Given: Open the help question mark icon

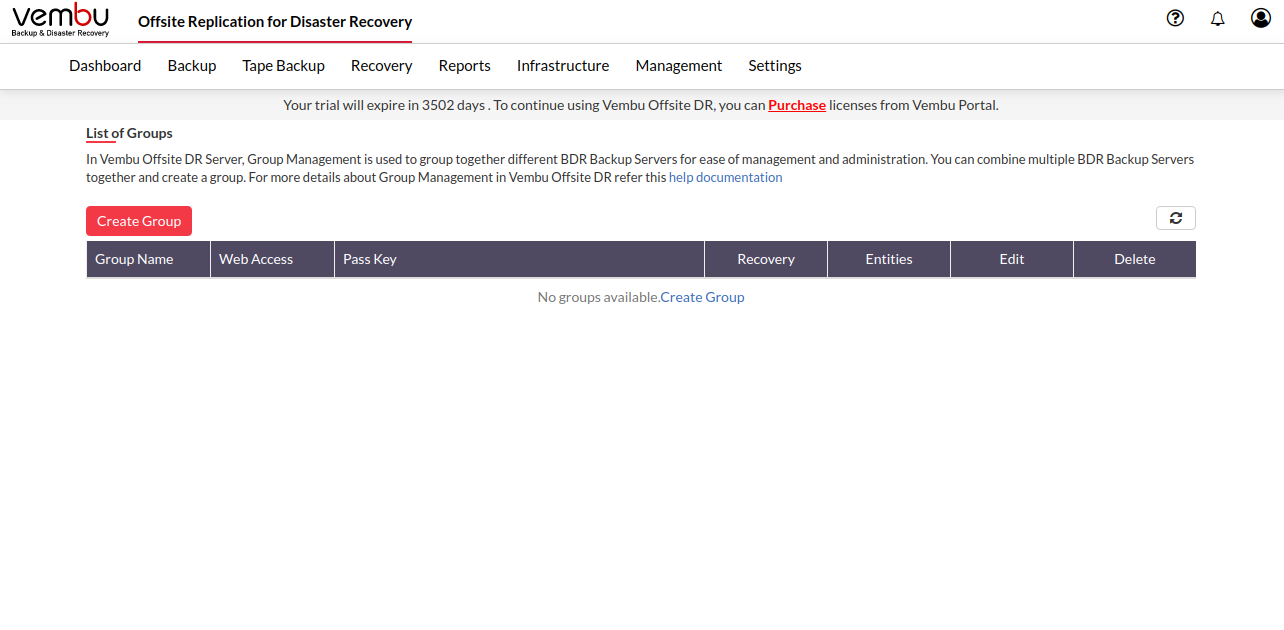Looking at the screenshot, I should [1175, 18].
